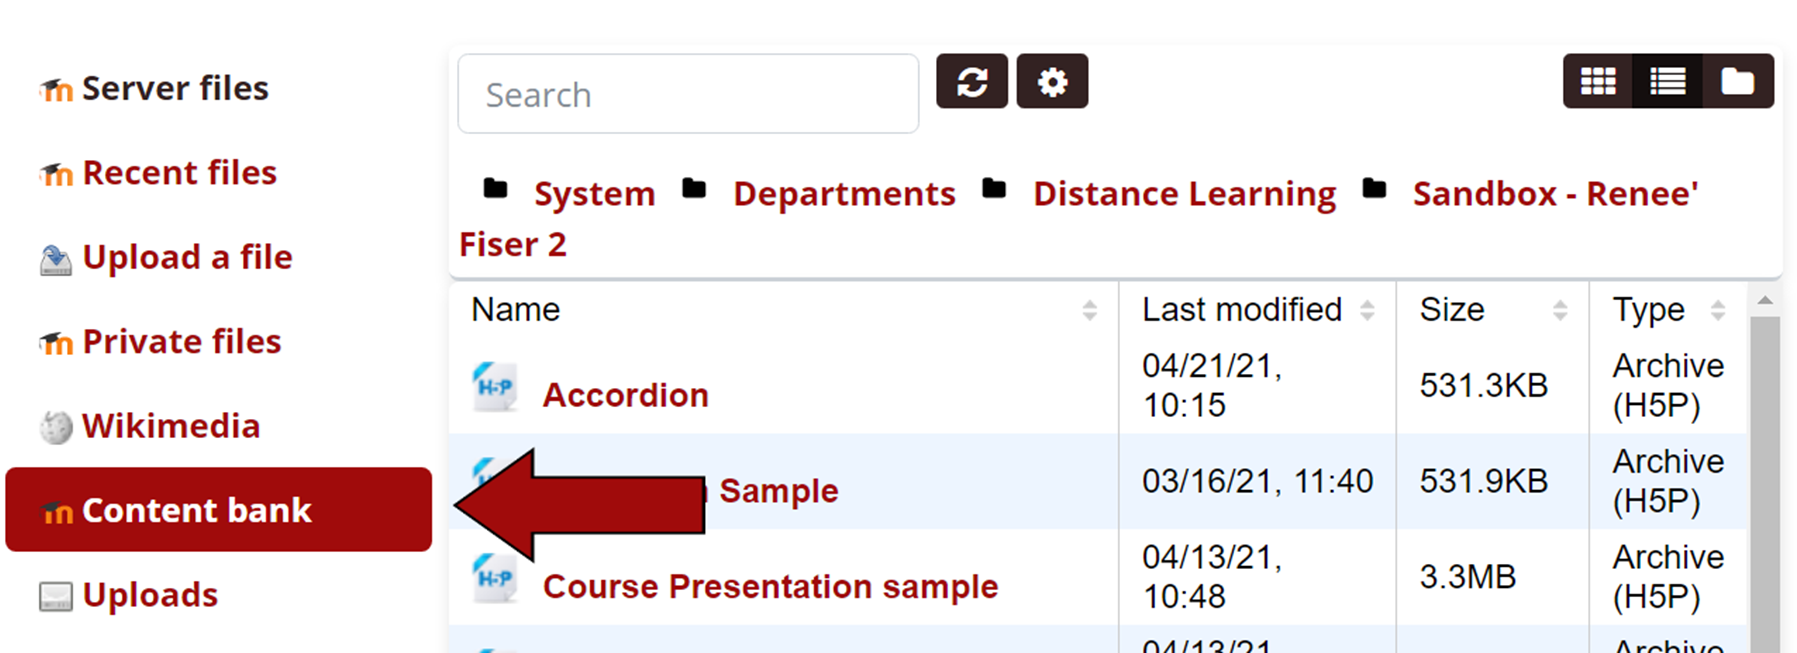Sort using the Size column arrows
This screenshot has height=653, width=1797.
[x=1560, y=310]
